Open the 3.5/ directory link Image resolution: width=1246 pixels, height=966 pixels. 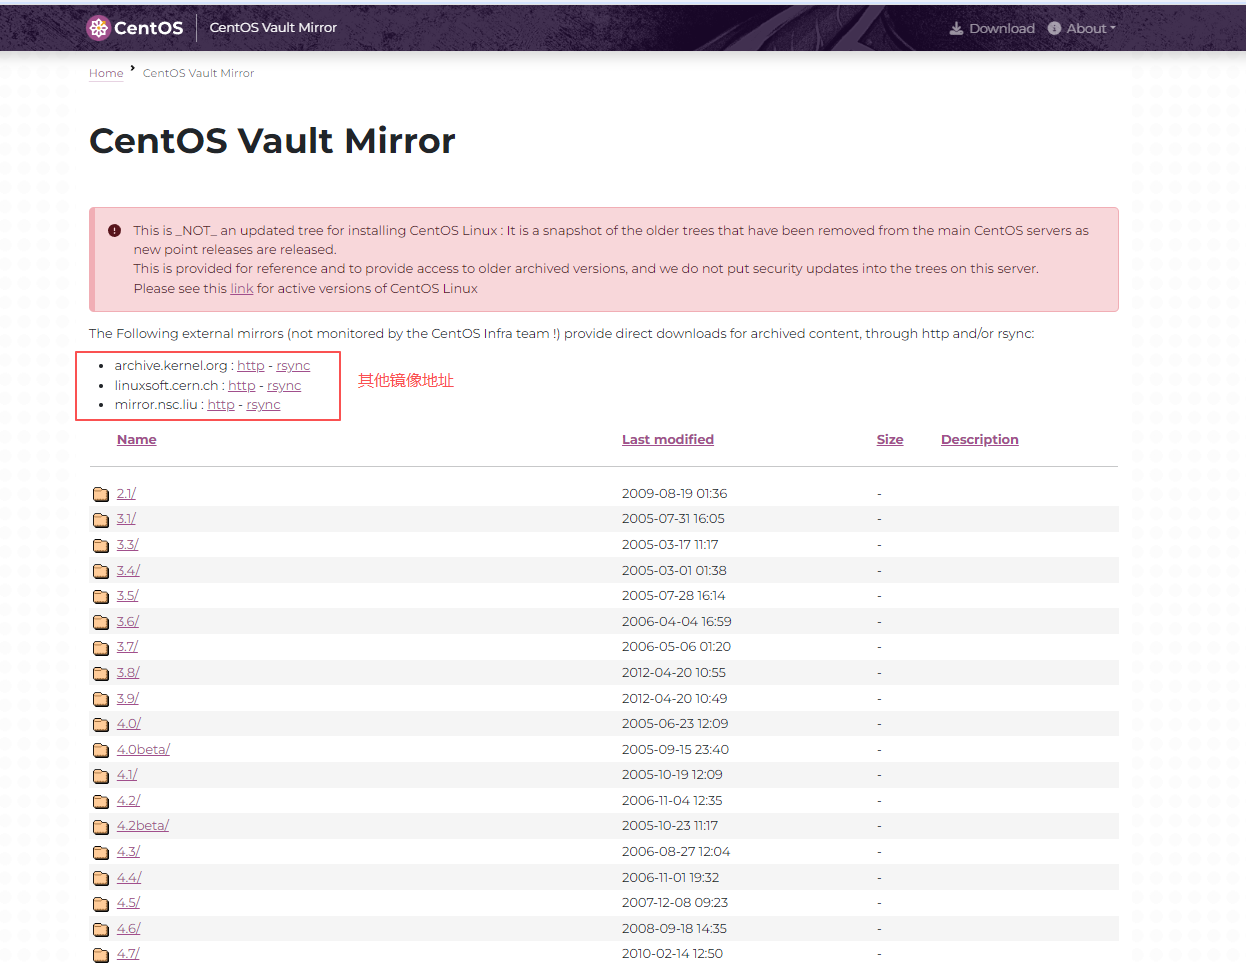(128, 596)
